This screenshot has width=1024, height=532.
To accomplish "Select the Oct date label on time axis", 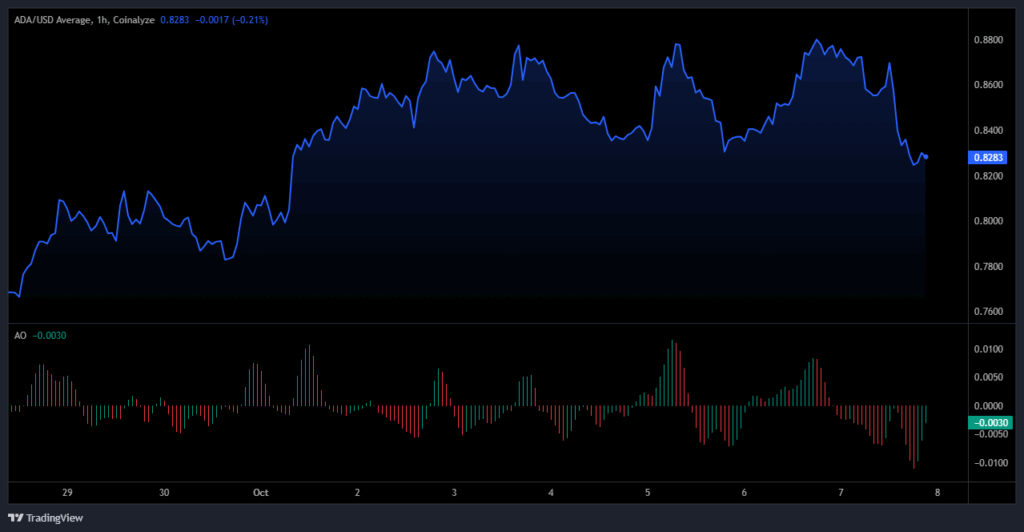I will coord(261,492).
